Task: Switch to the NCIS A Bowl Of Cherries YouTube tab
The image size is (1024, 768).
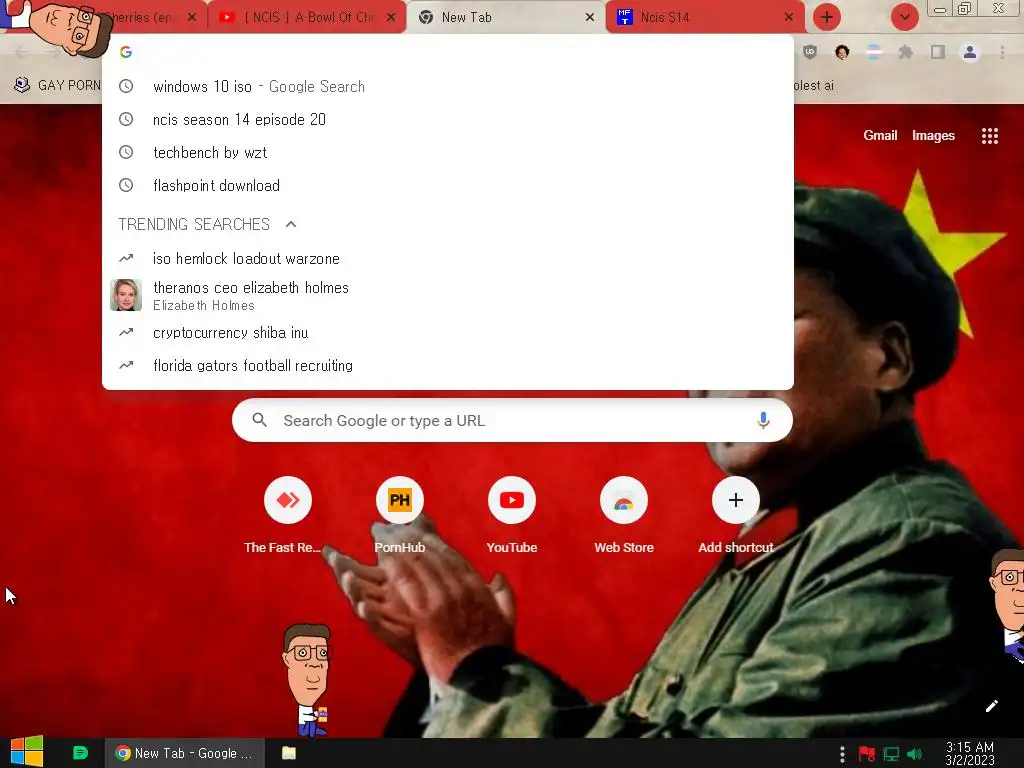Action: tap(307, 18)
